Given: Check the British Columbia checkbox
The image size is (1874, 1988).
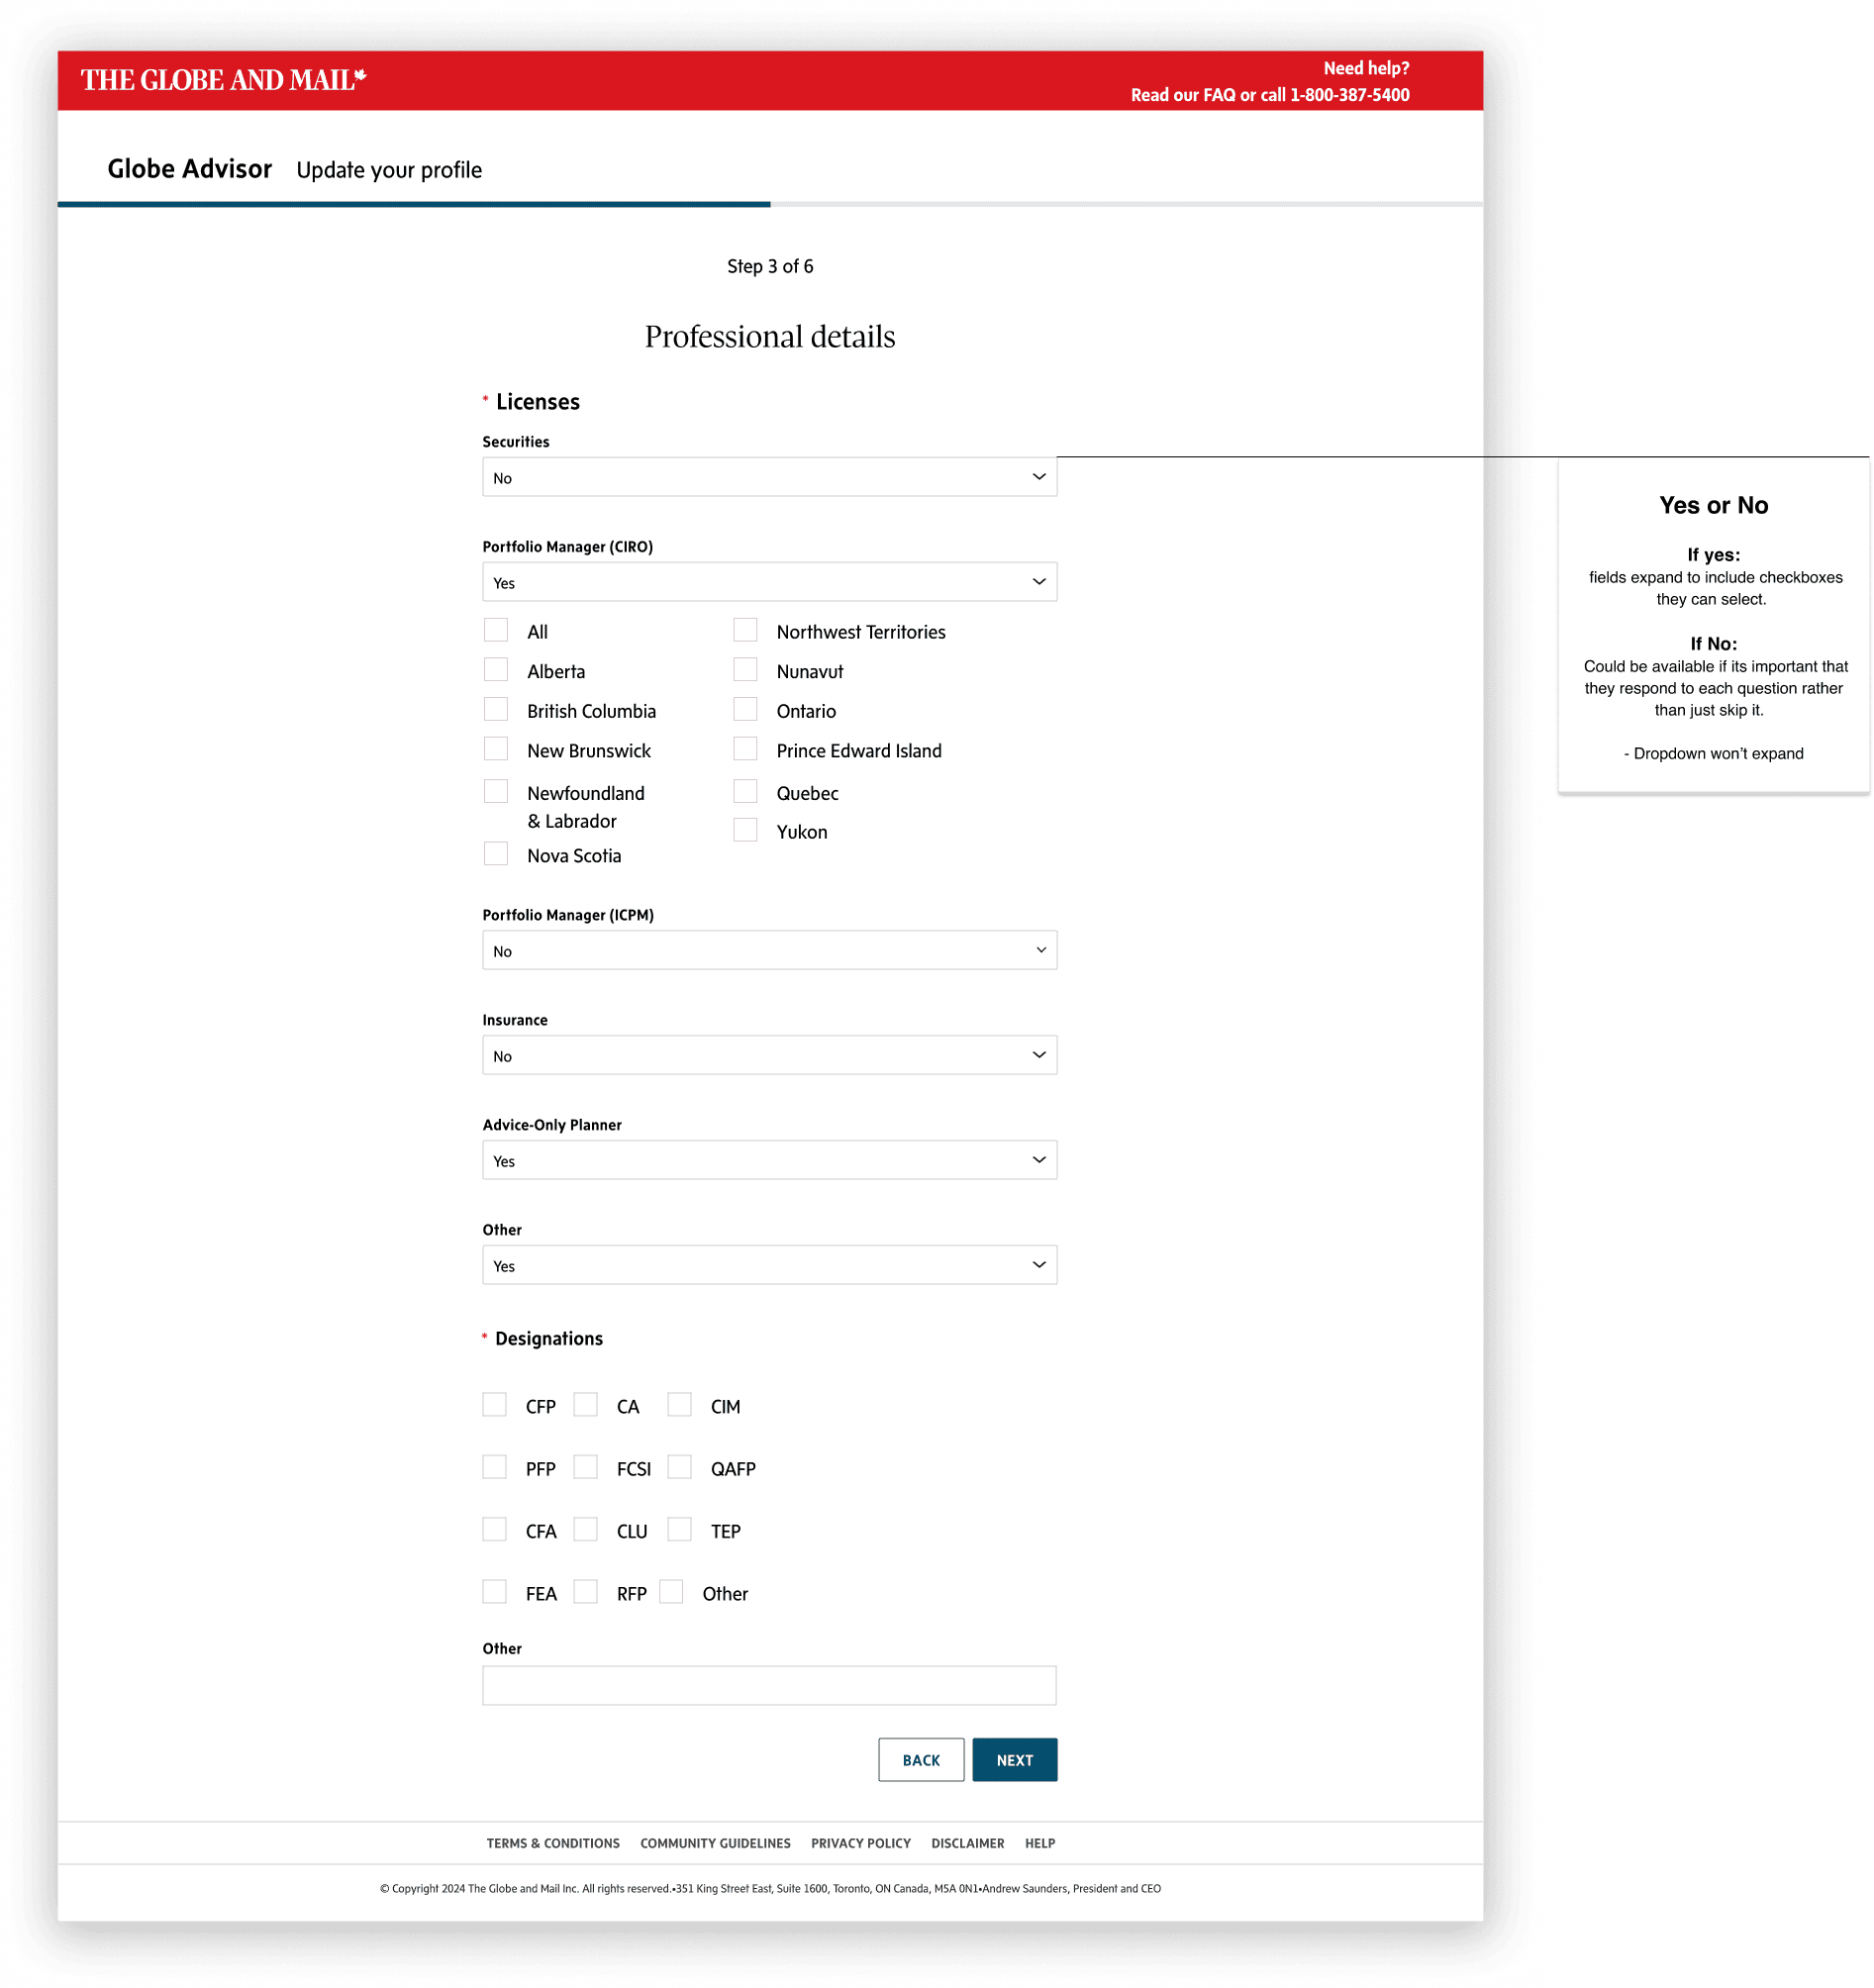Looking at the screenshot, I should tap(495, 709).
